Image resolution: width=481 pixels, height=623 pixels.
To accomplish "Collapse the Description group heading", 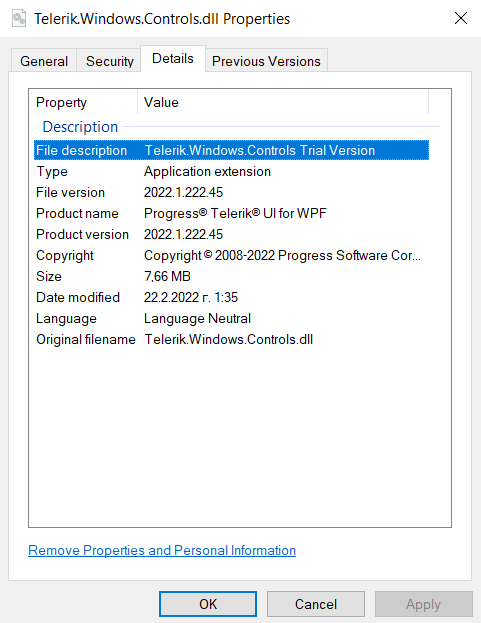I will click(80, 127).
